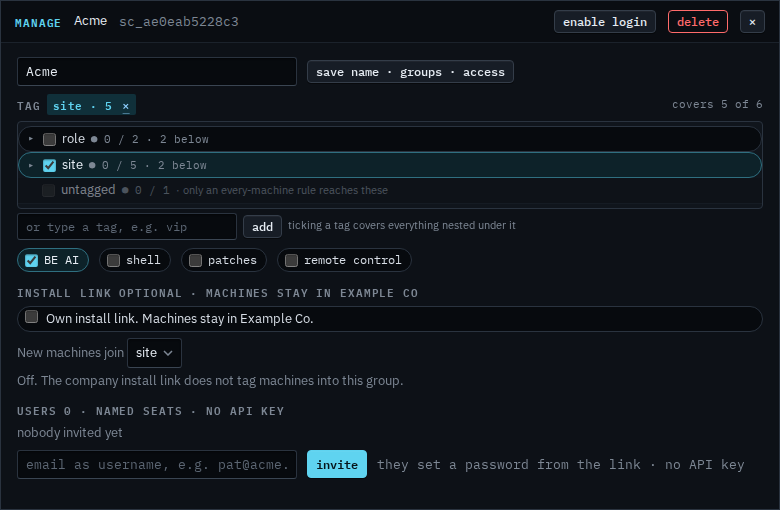Select the untagged row label
The width and height of the screenshot is (780, 510).
tap(88, 190)
